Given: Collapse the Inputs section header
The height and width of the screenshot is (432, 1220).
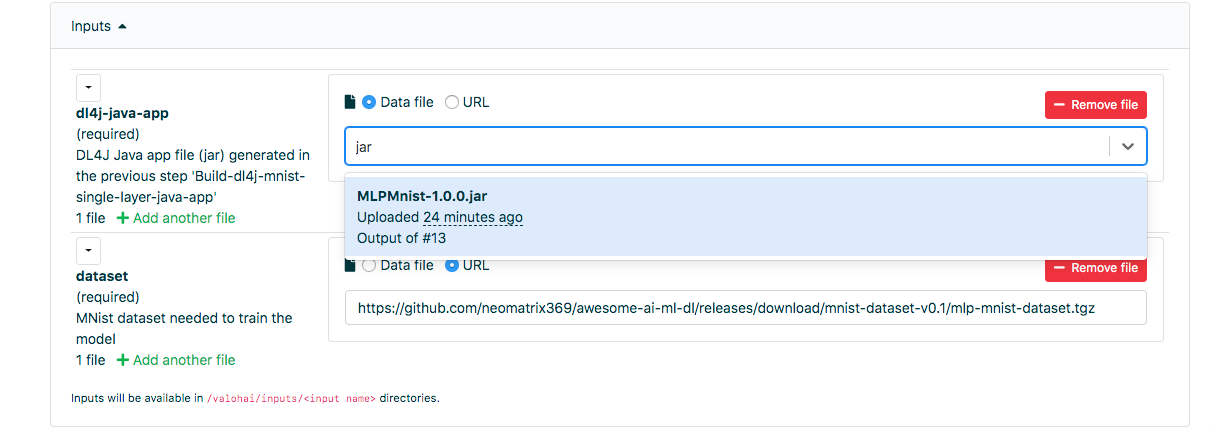Looking at the screenshot, I should click(x=99, y=26).
